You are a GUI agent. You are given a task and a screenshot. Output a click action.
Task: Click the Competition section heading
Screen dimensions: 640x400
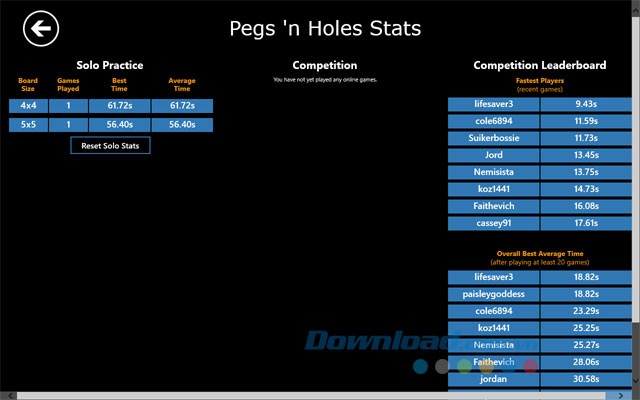[x=324, y=65]
